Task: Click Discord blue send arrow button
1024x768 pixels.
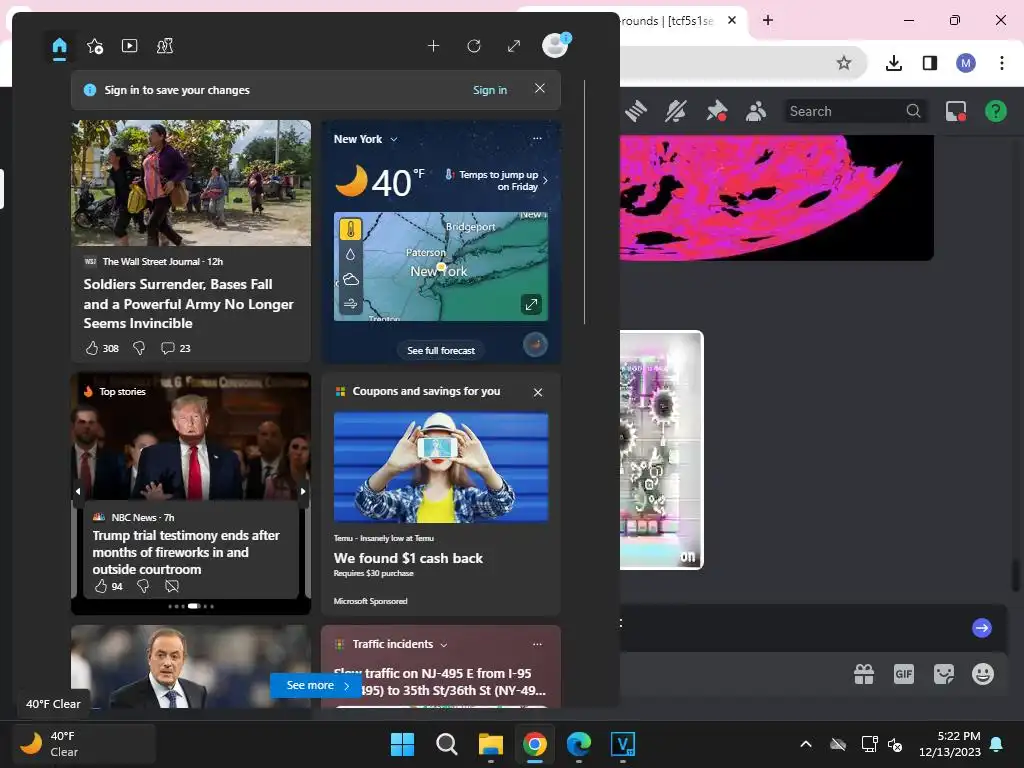Action: click(x=982, y=628)
